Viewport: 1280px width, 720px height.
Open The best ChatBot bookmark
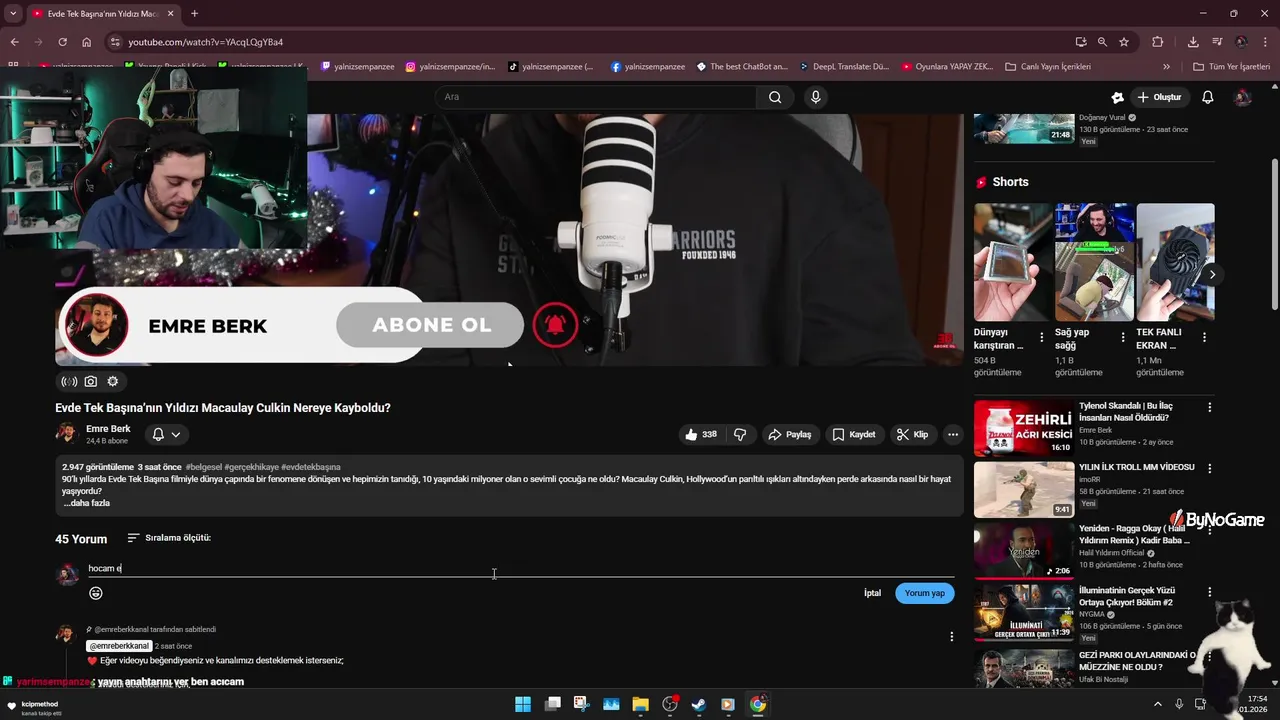click(x=741, y=67)
